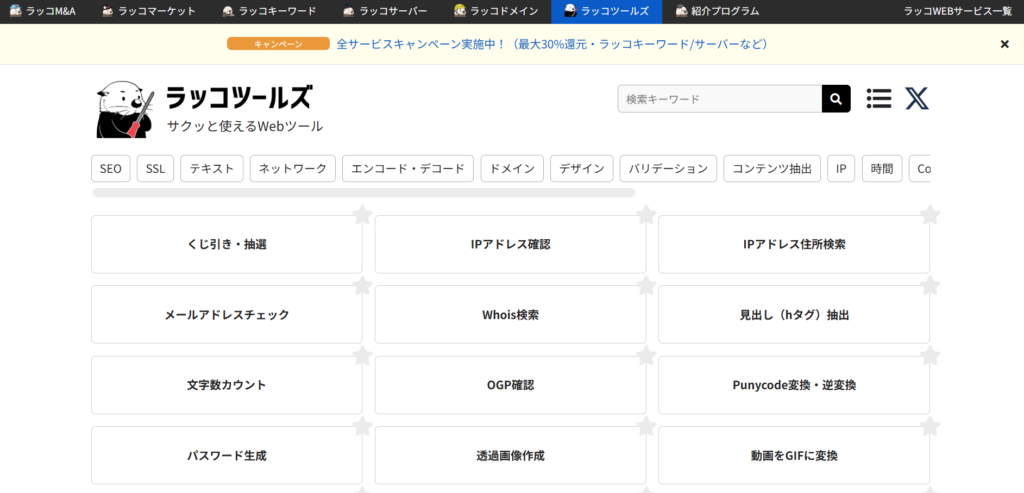The width and height of the screenshot is (1024, 493).
Task: Open ラッコマーケット in top navigation
Action: (x=149, y=11)
